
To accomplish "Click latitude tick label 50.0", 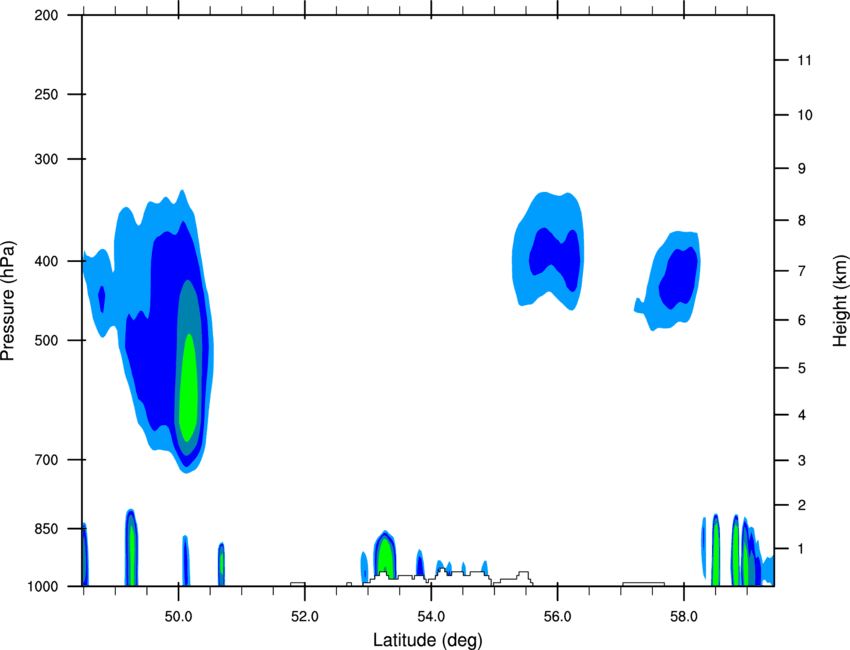I will coord(178,617).
